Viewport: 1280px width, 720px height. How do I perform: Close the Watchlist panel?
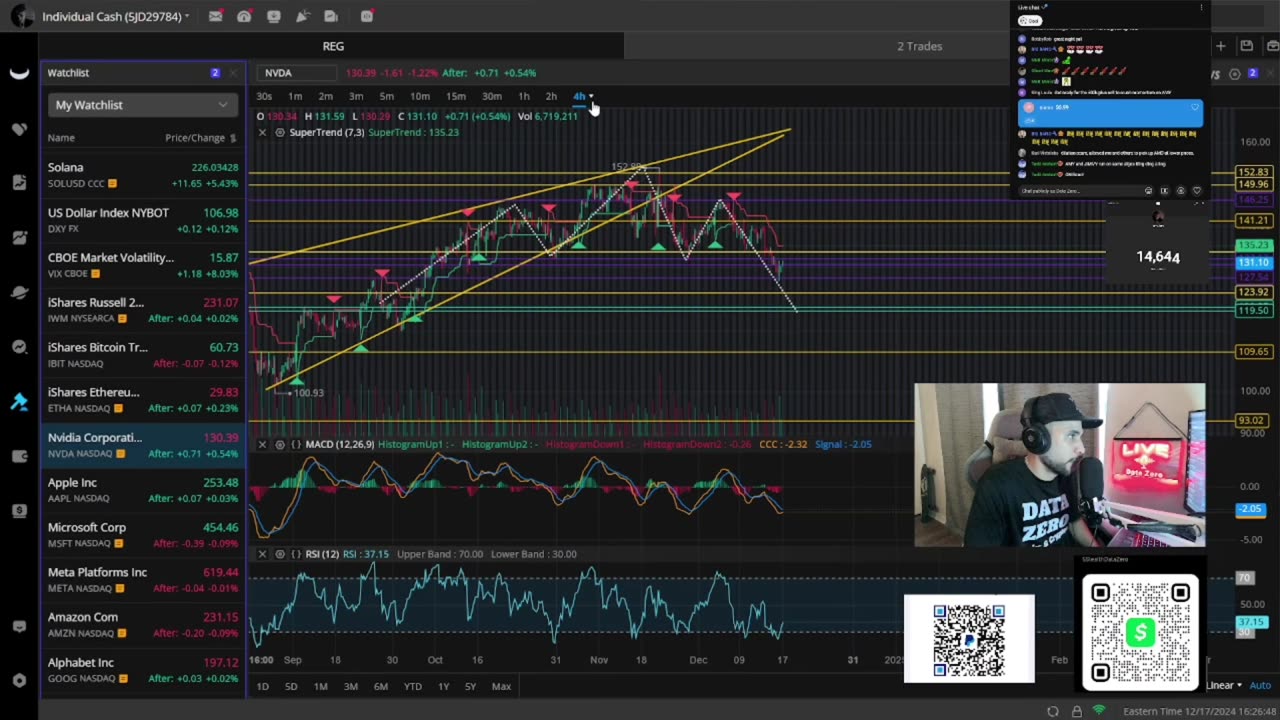(233, 73)
